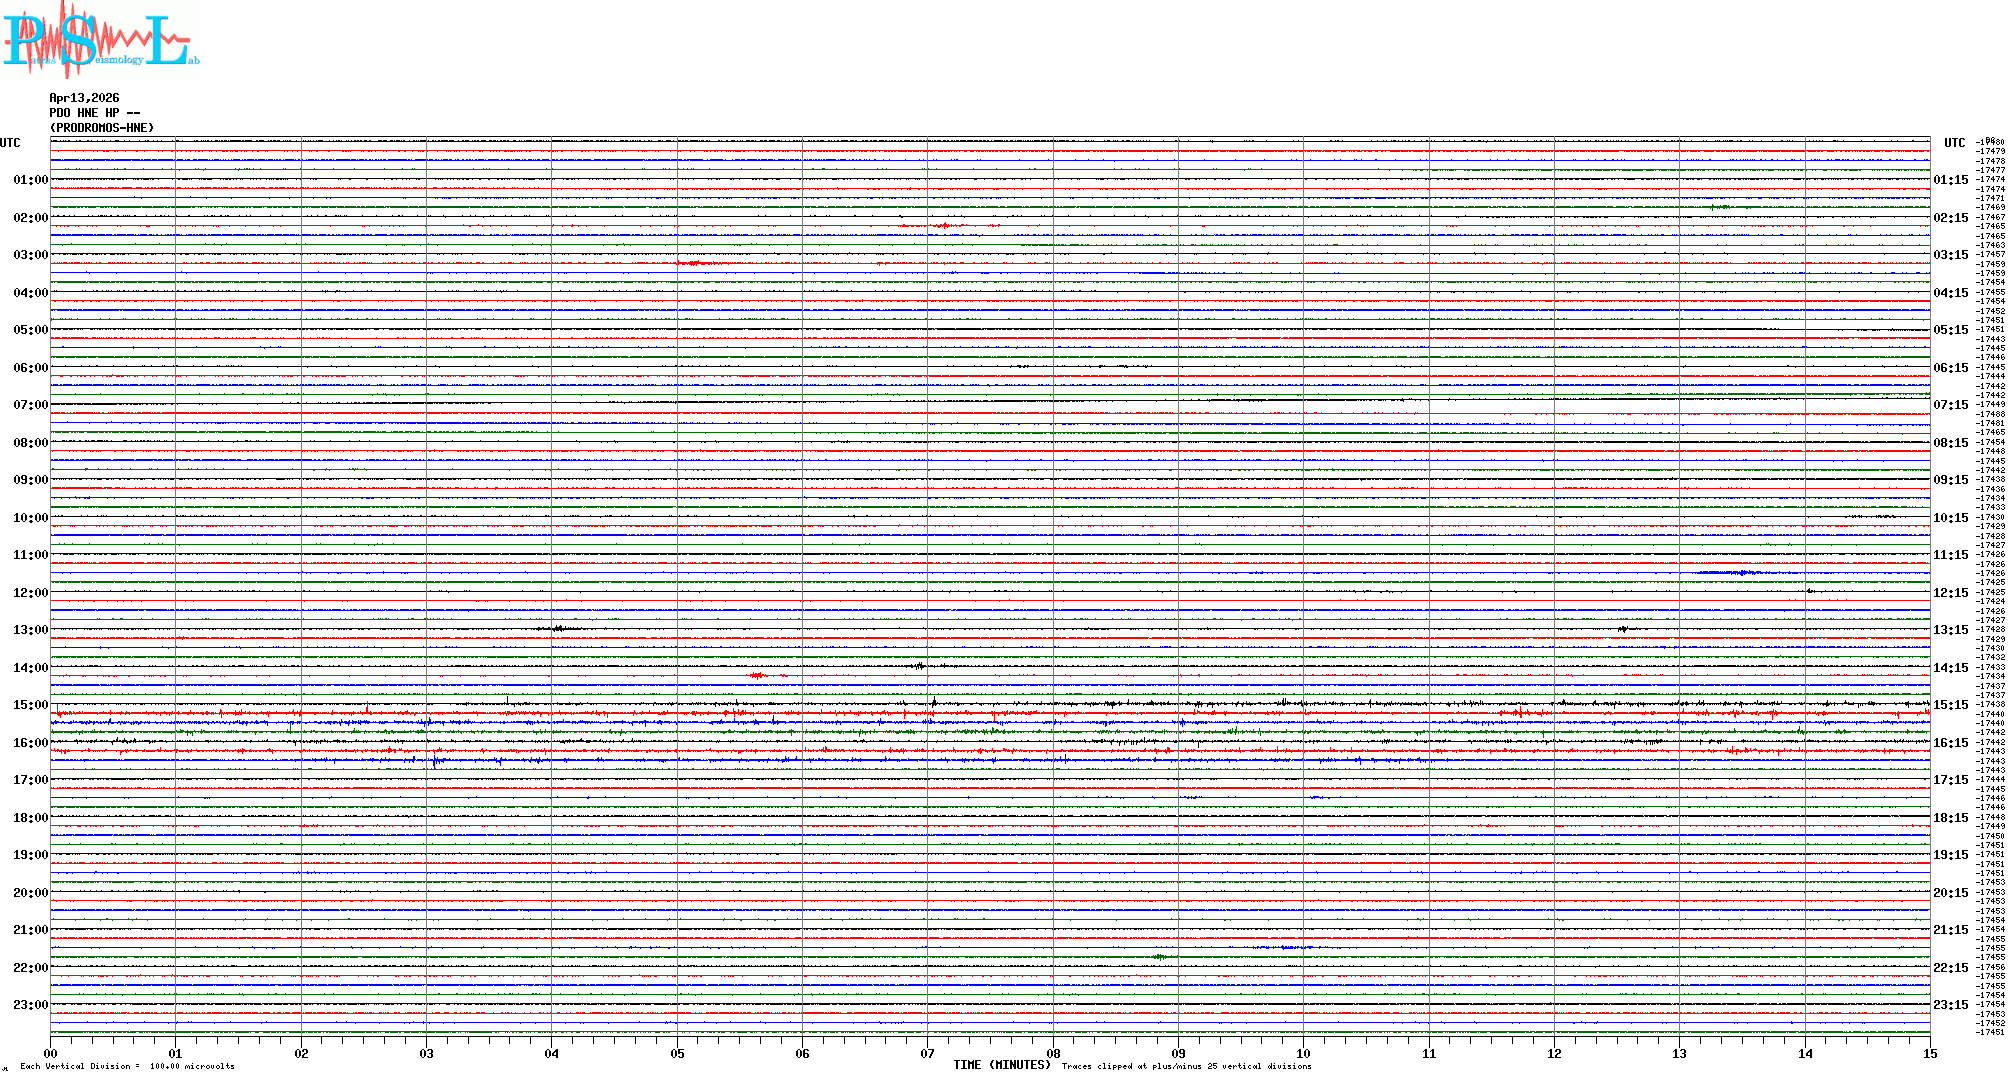2010x1080 pixels.
Task: Click the 23:00 hour label on left
Action: pyautogui.click(x=30, y=1005)
